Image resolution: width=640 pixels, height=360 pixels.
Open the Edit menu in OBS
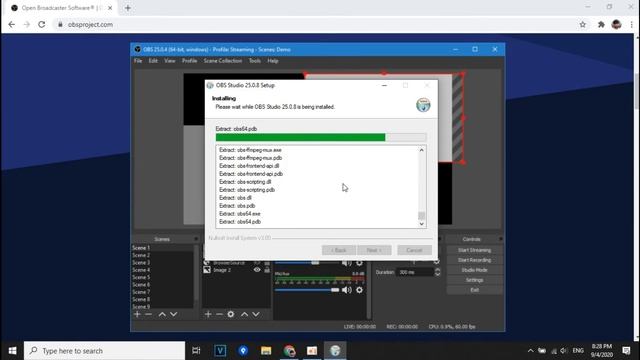pyautogui.click(x=153, y=61)
